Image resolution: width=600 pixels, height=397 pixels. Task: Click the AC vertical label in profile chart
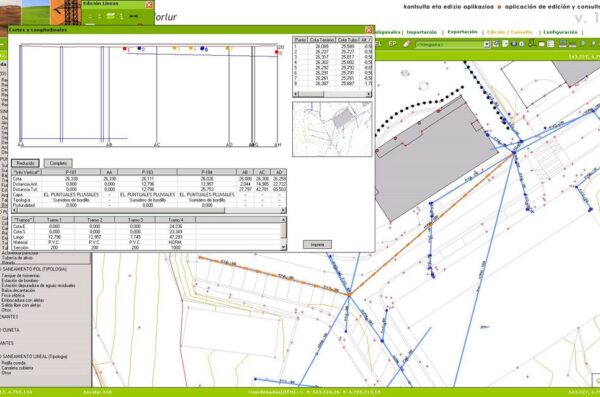coord(157,145)
